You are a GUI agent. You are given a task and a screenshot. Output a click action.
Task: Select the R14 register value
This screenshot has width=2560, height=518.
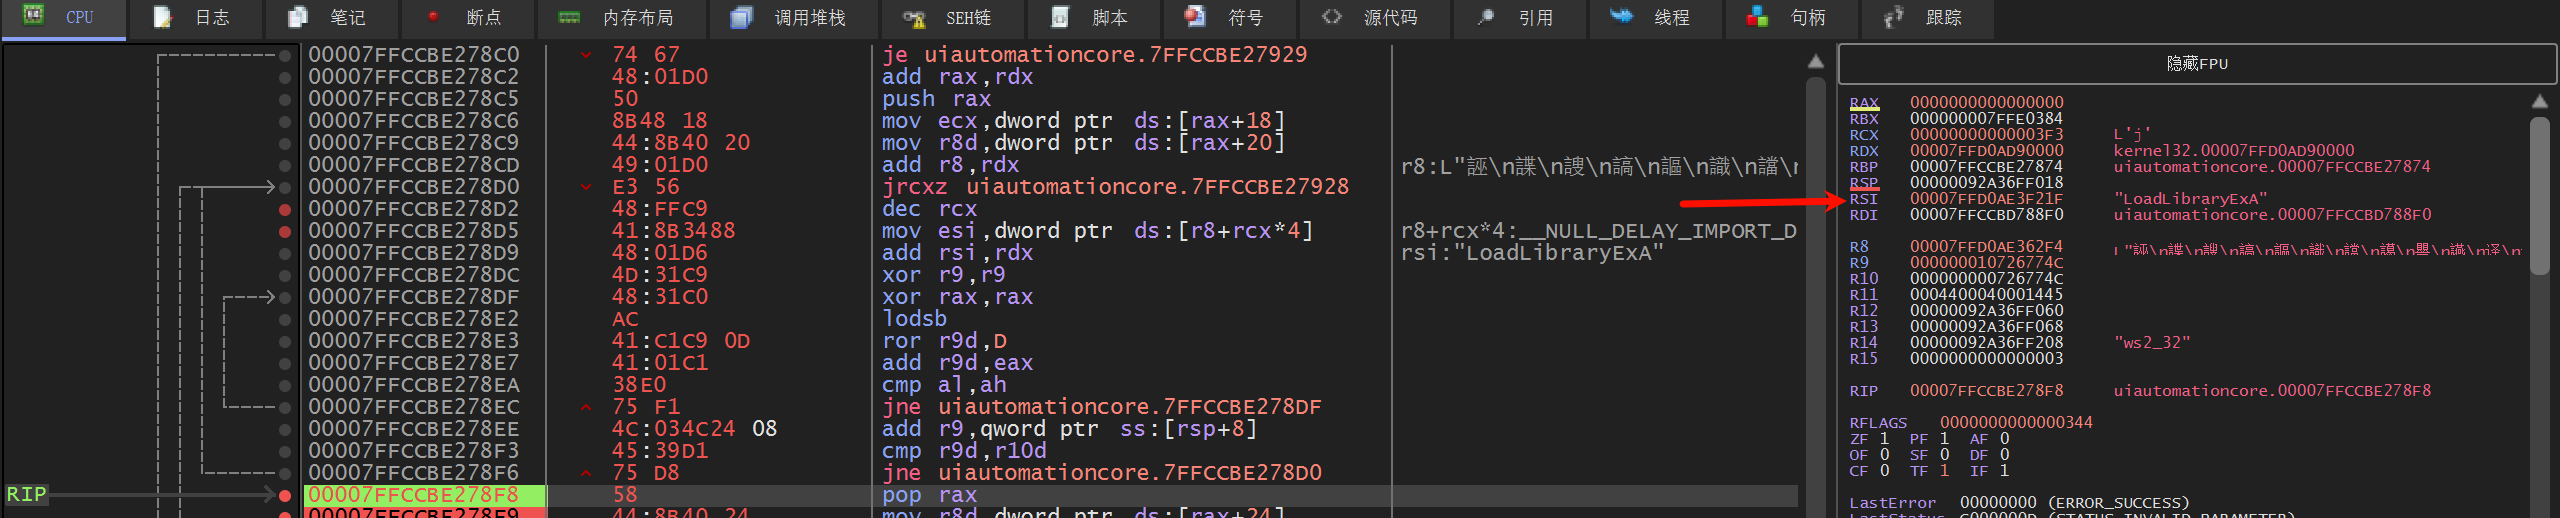pos(1986,342)
